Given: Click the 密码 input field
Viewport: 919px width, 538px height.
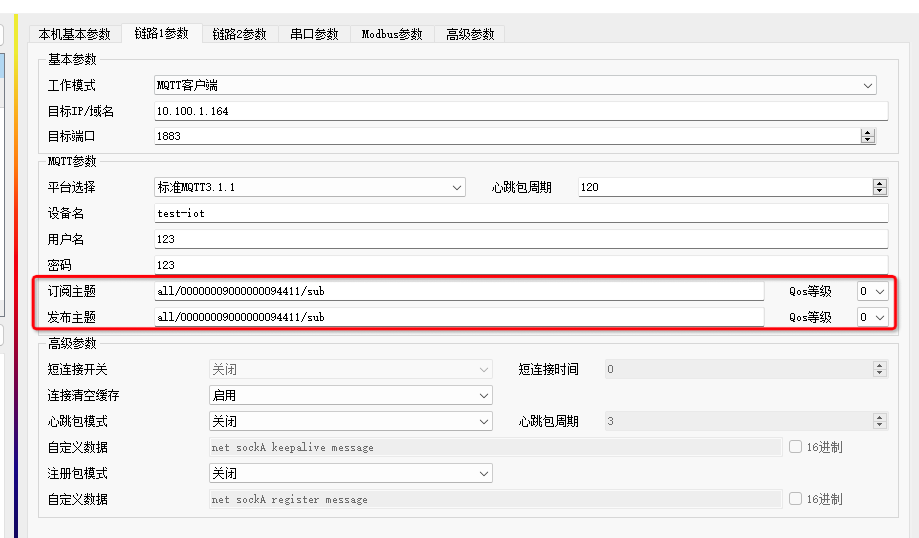Looking at the screenshot, I should (520, 265).
